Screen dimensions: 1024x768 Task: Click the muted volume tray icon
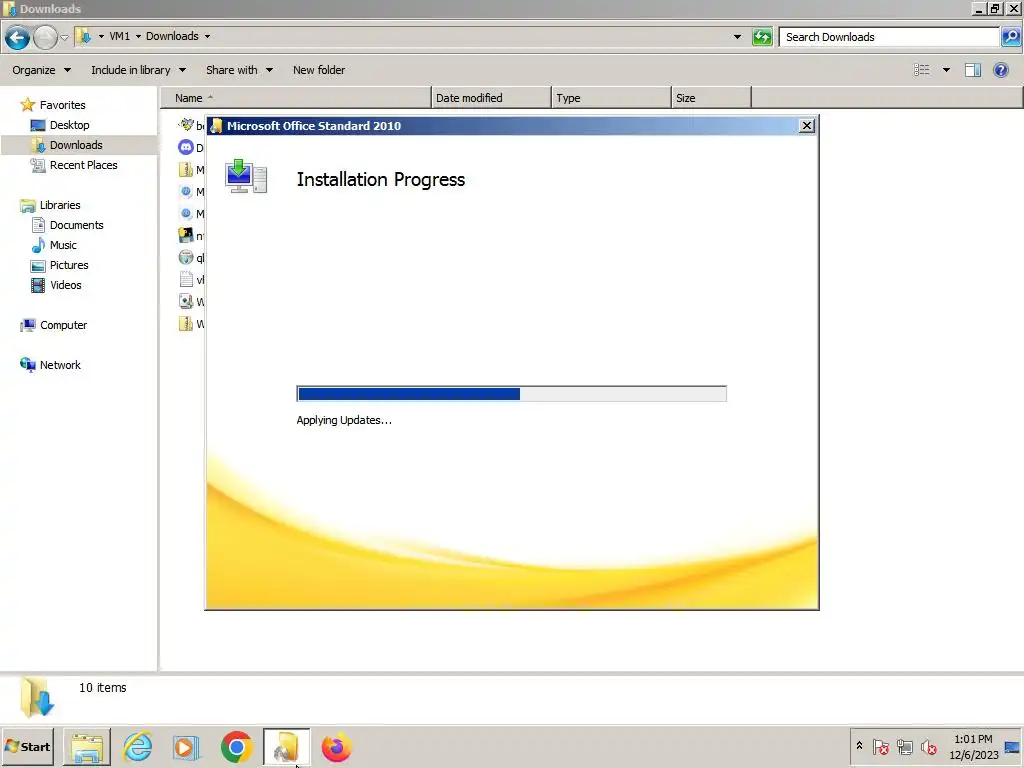(x=928, y=746)
